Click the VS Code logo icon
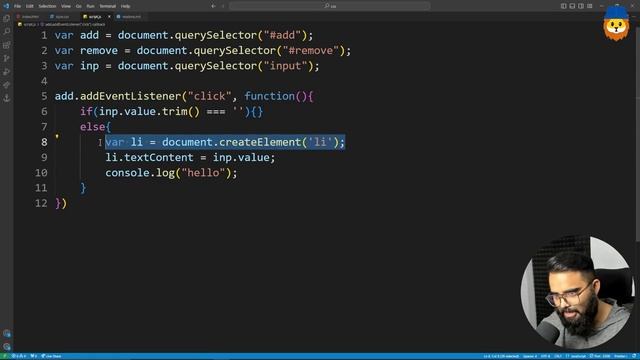This screenshot has height=360, width=640. pos(6,6)
